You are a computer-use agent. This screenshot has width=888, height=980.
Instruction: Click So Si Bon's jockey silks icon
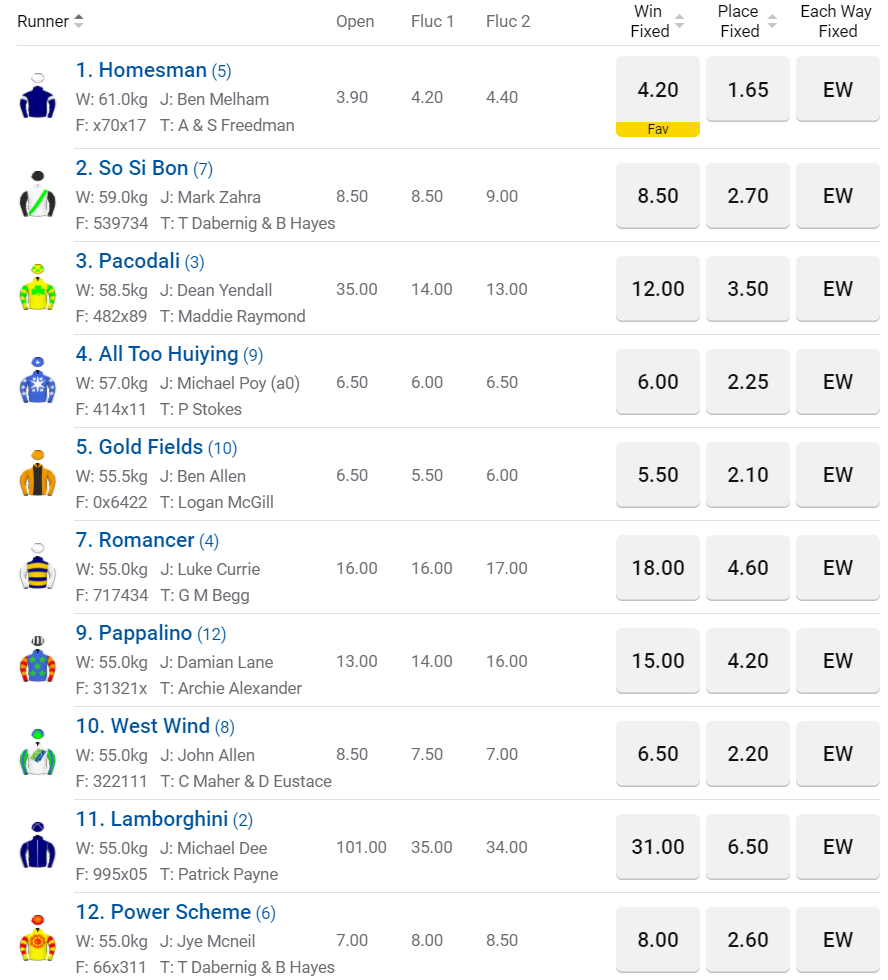click(38, 195)
